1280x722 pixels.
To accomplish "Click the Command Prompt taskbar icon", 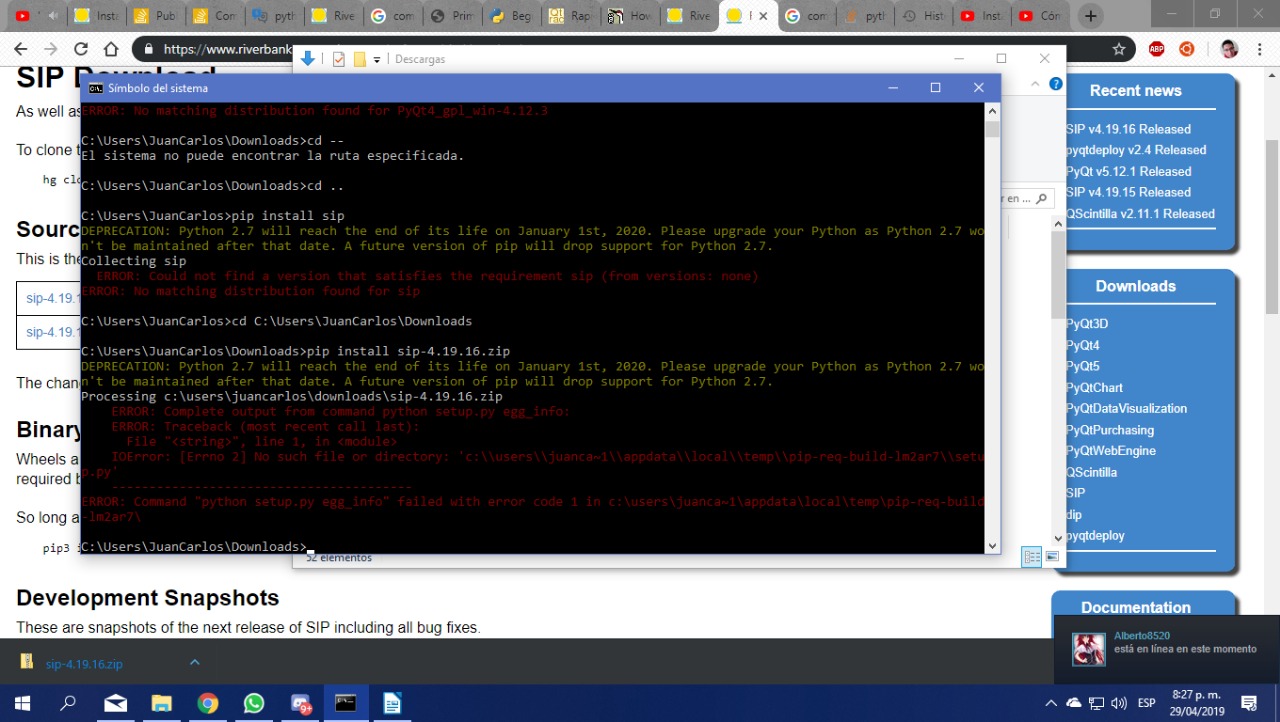I will click(346, 703).
